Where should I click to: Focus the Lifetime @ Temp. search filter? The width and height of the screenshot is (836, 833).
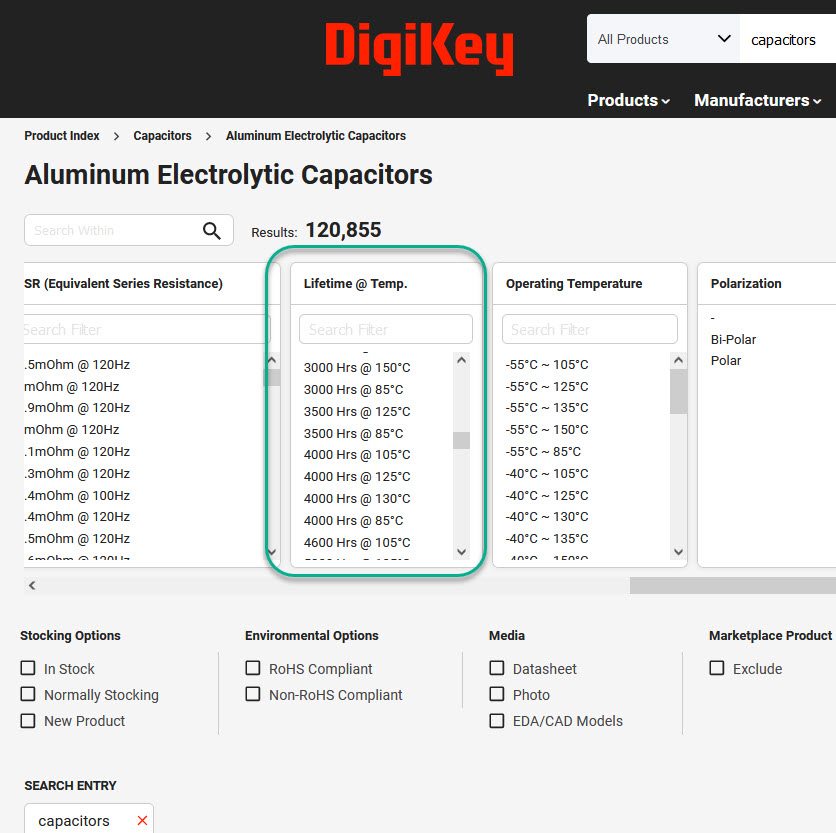click(386, 329)
